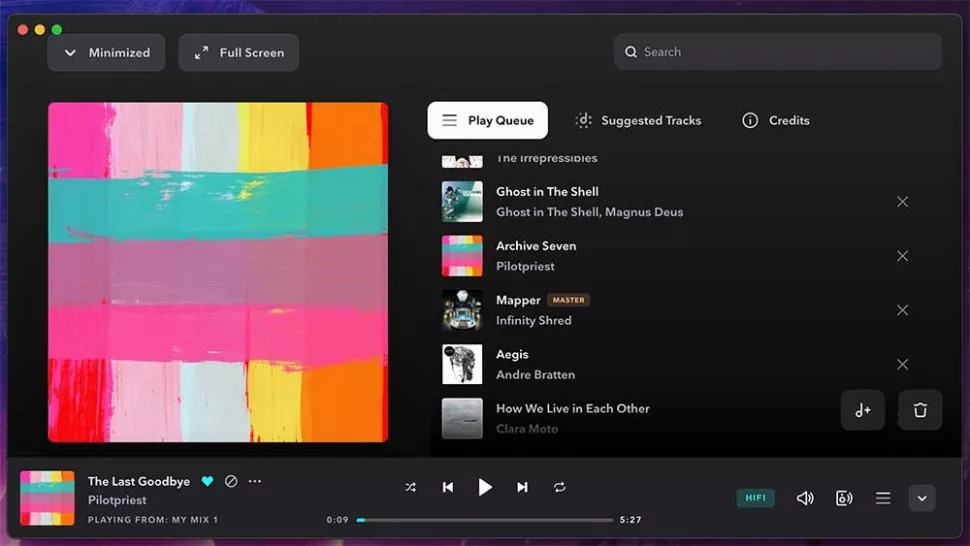Open artist Pilotpriest under Archive Seven
Viewport: 970px width, 546px height.
525,267
